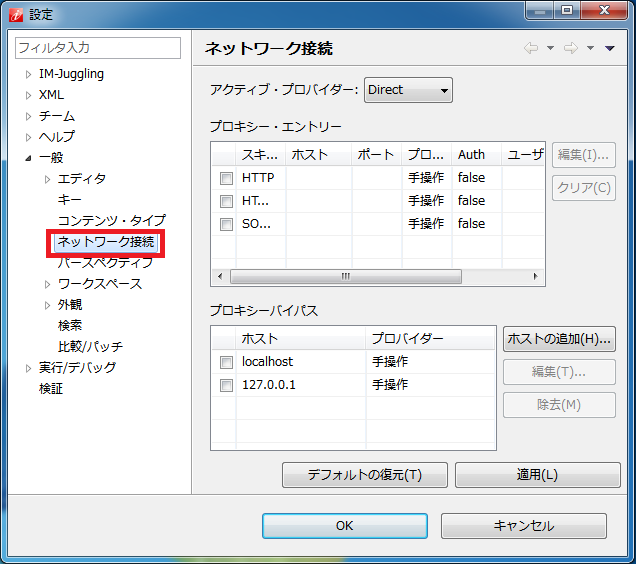This screenshot has width=636, height=564.
Task: Open the back history dropdown arrow
Action: coord(550,48)
